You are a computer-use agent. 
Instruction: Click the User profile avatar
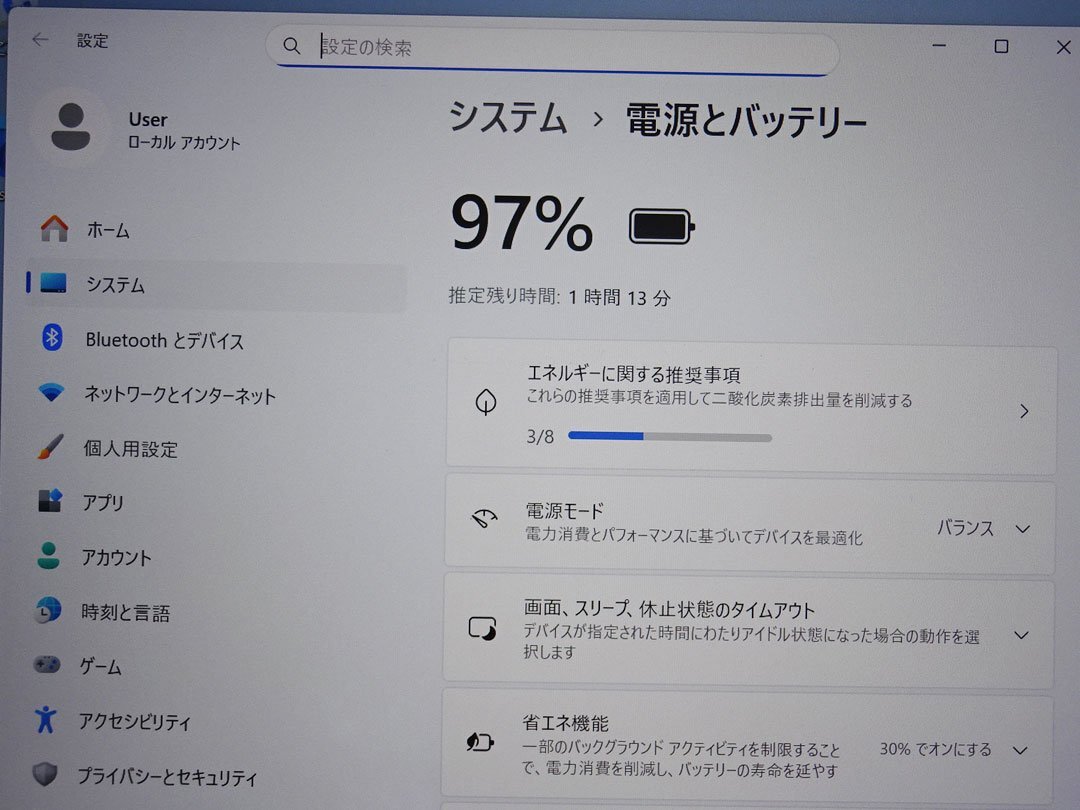[70, 127]
